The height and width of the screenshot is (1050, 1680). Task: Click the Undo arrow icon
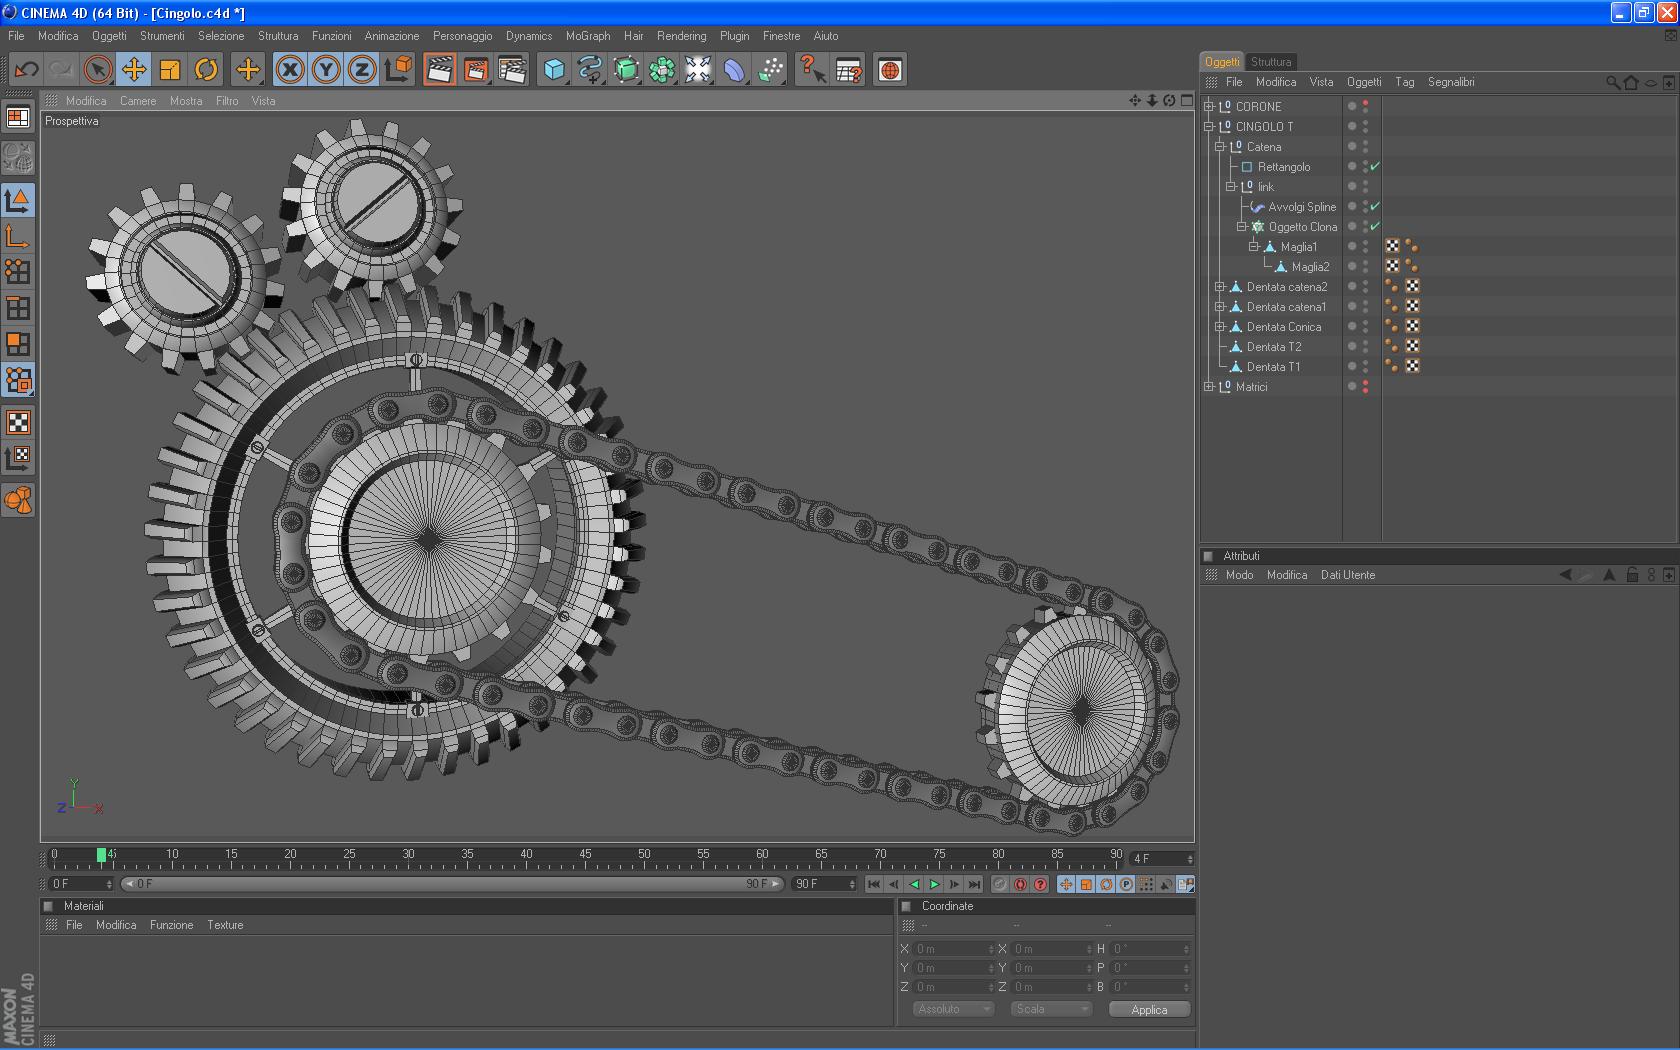(x=27, y=69)
